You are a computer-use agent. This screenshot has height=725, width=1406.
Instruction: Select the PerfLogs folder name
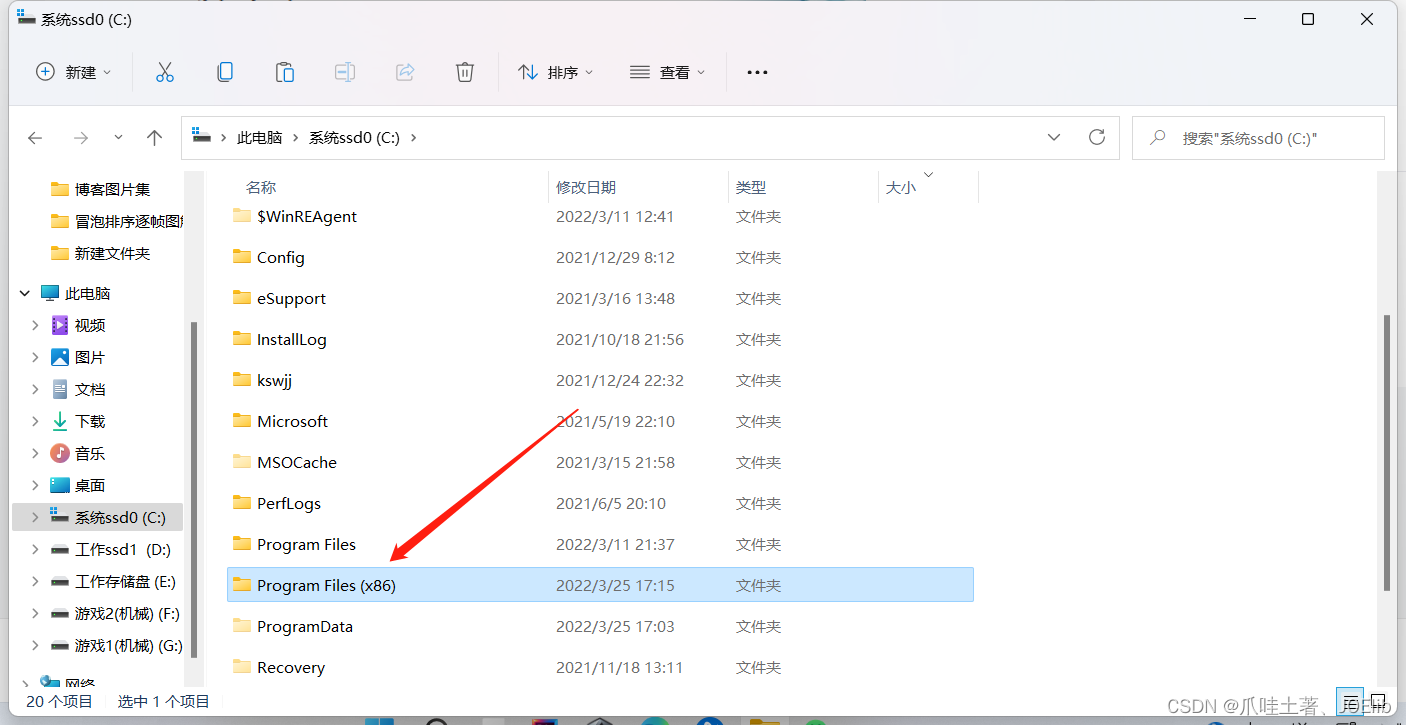289,503
